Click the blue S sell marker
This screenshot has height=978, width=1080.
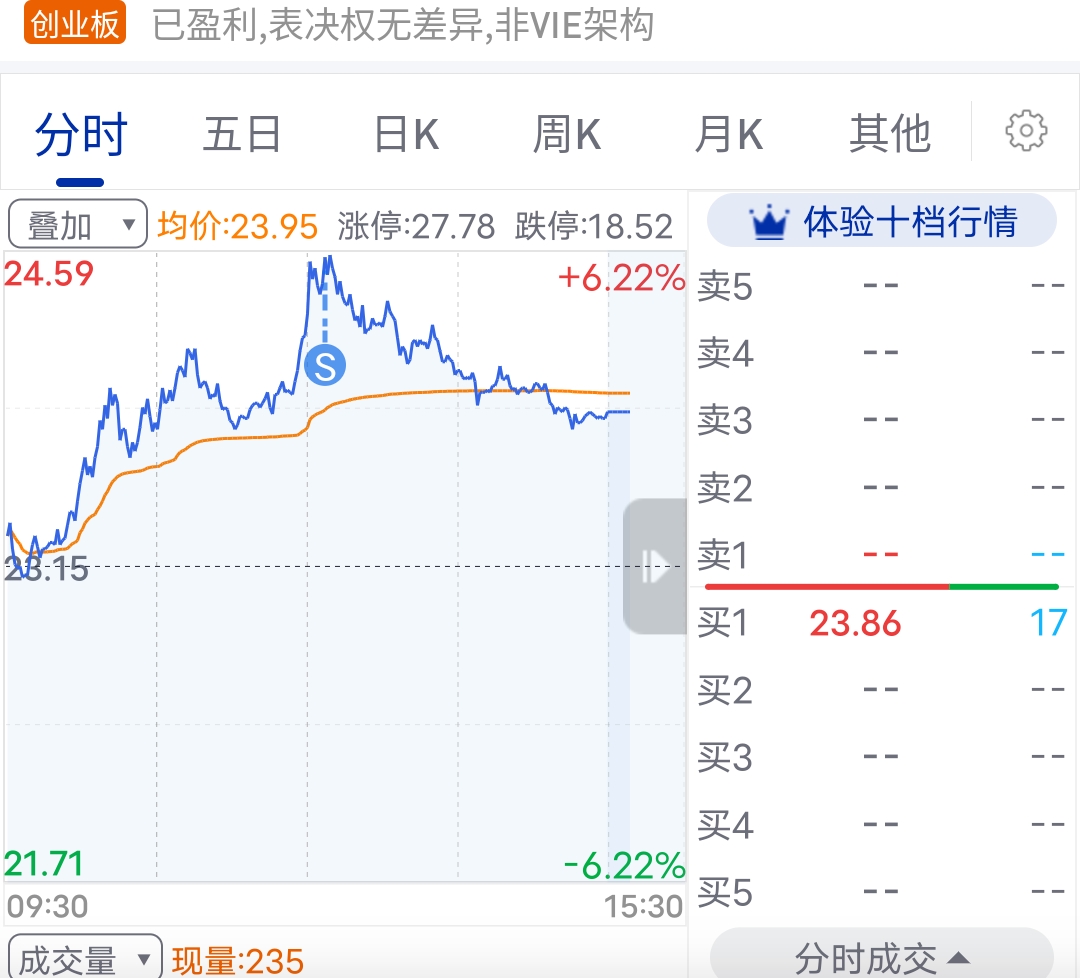pyautogui.click(x=325, y=365)
